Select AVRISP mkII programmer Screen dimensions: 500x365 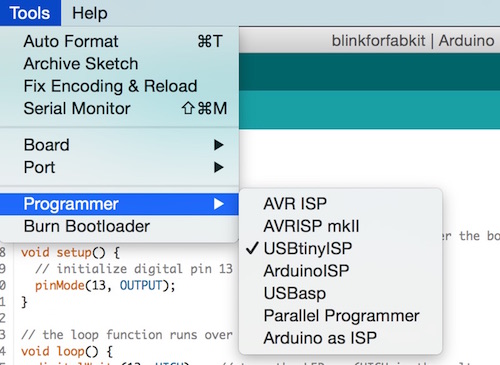pos(341,226)
